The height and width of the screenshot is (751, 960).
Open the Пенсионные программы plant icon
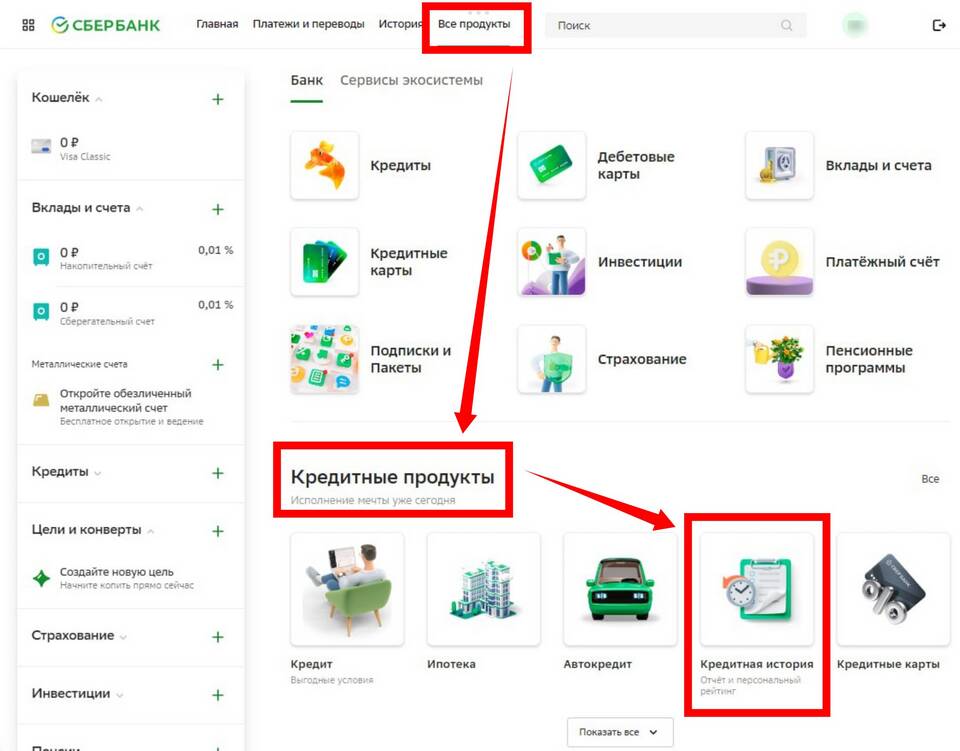coord(779,359)
